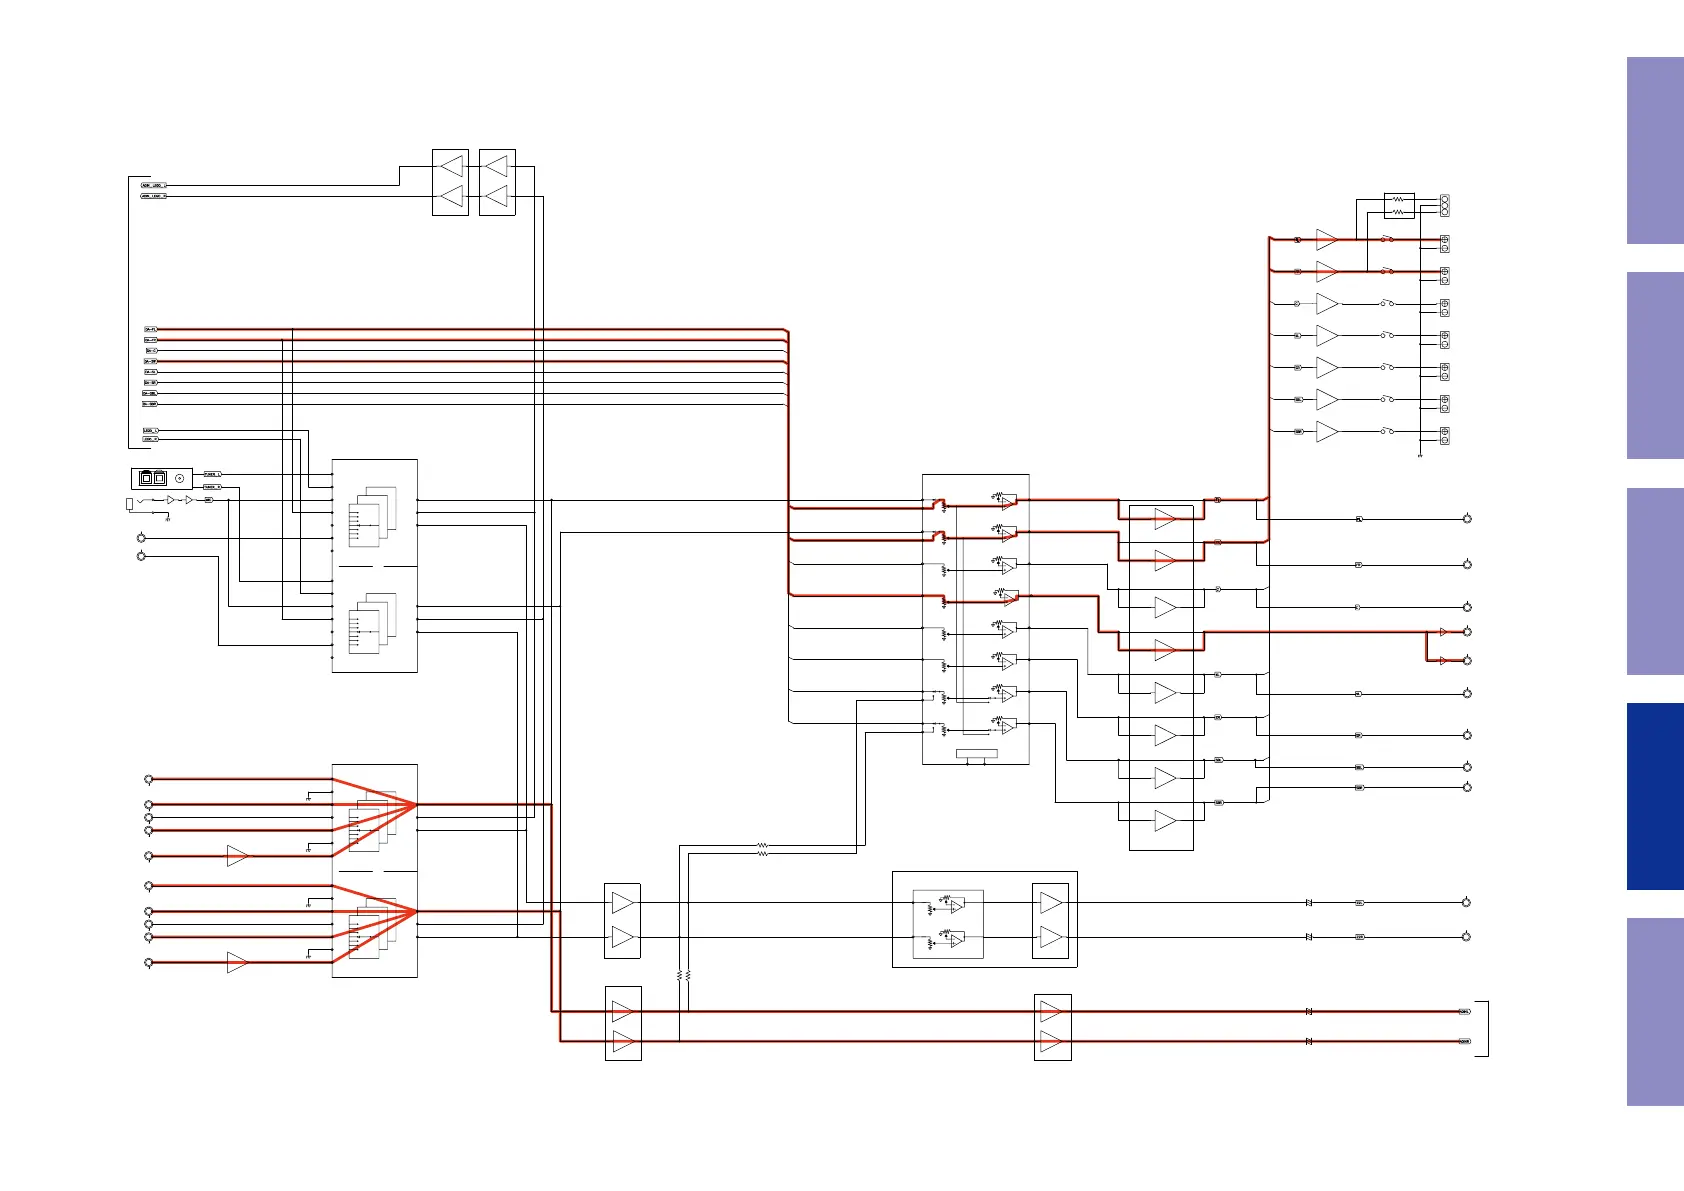Open the second lavender side tab from top
This screenshot has width=1684, height=1191.
(x=1655, y=365)
